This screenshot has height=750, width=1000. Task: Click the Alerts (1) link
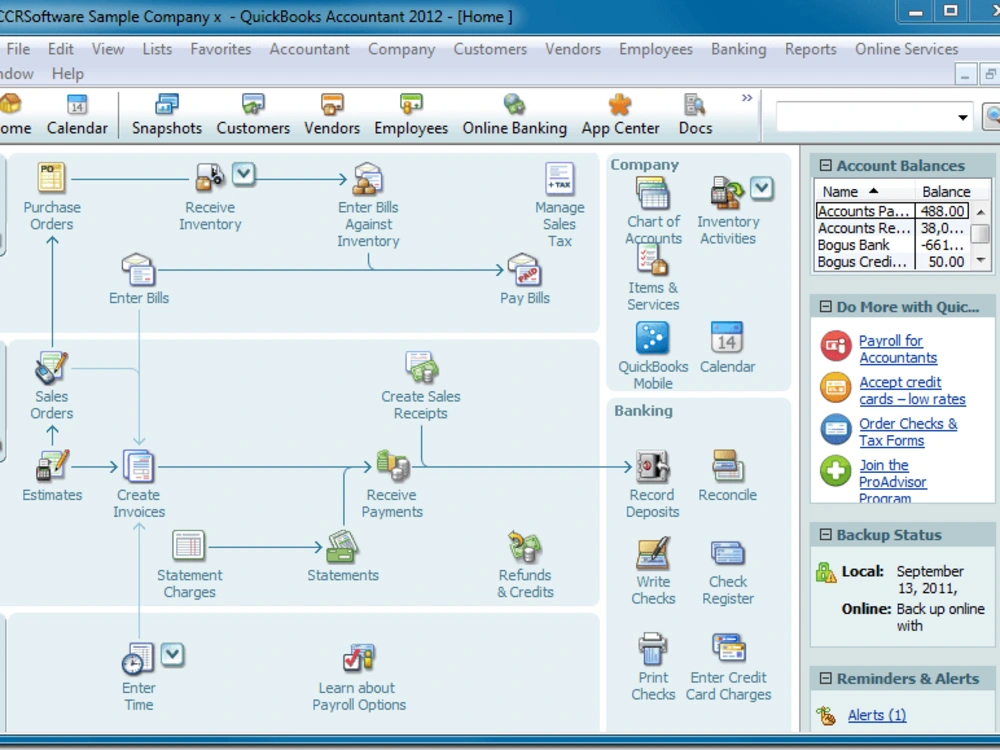877,715
